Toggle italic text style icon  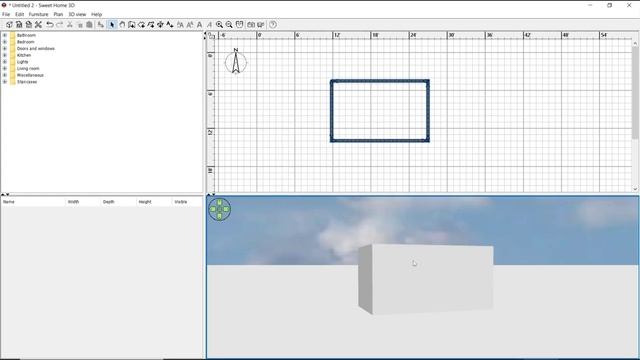(x=209, y=24)
